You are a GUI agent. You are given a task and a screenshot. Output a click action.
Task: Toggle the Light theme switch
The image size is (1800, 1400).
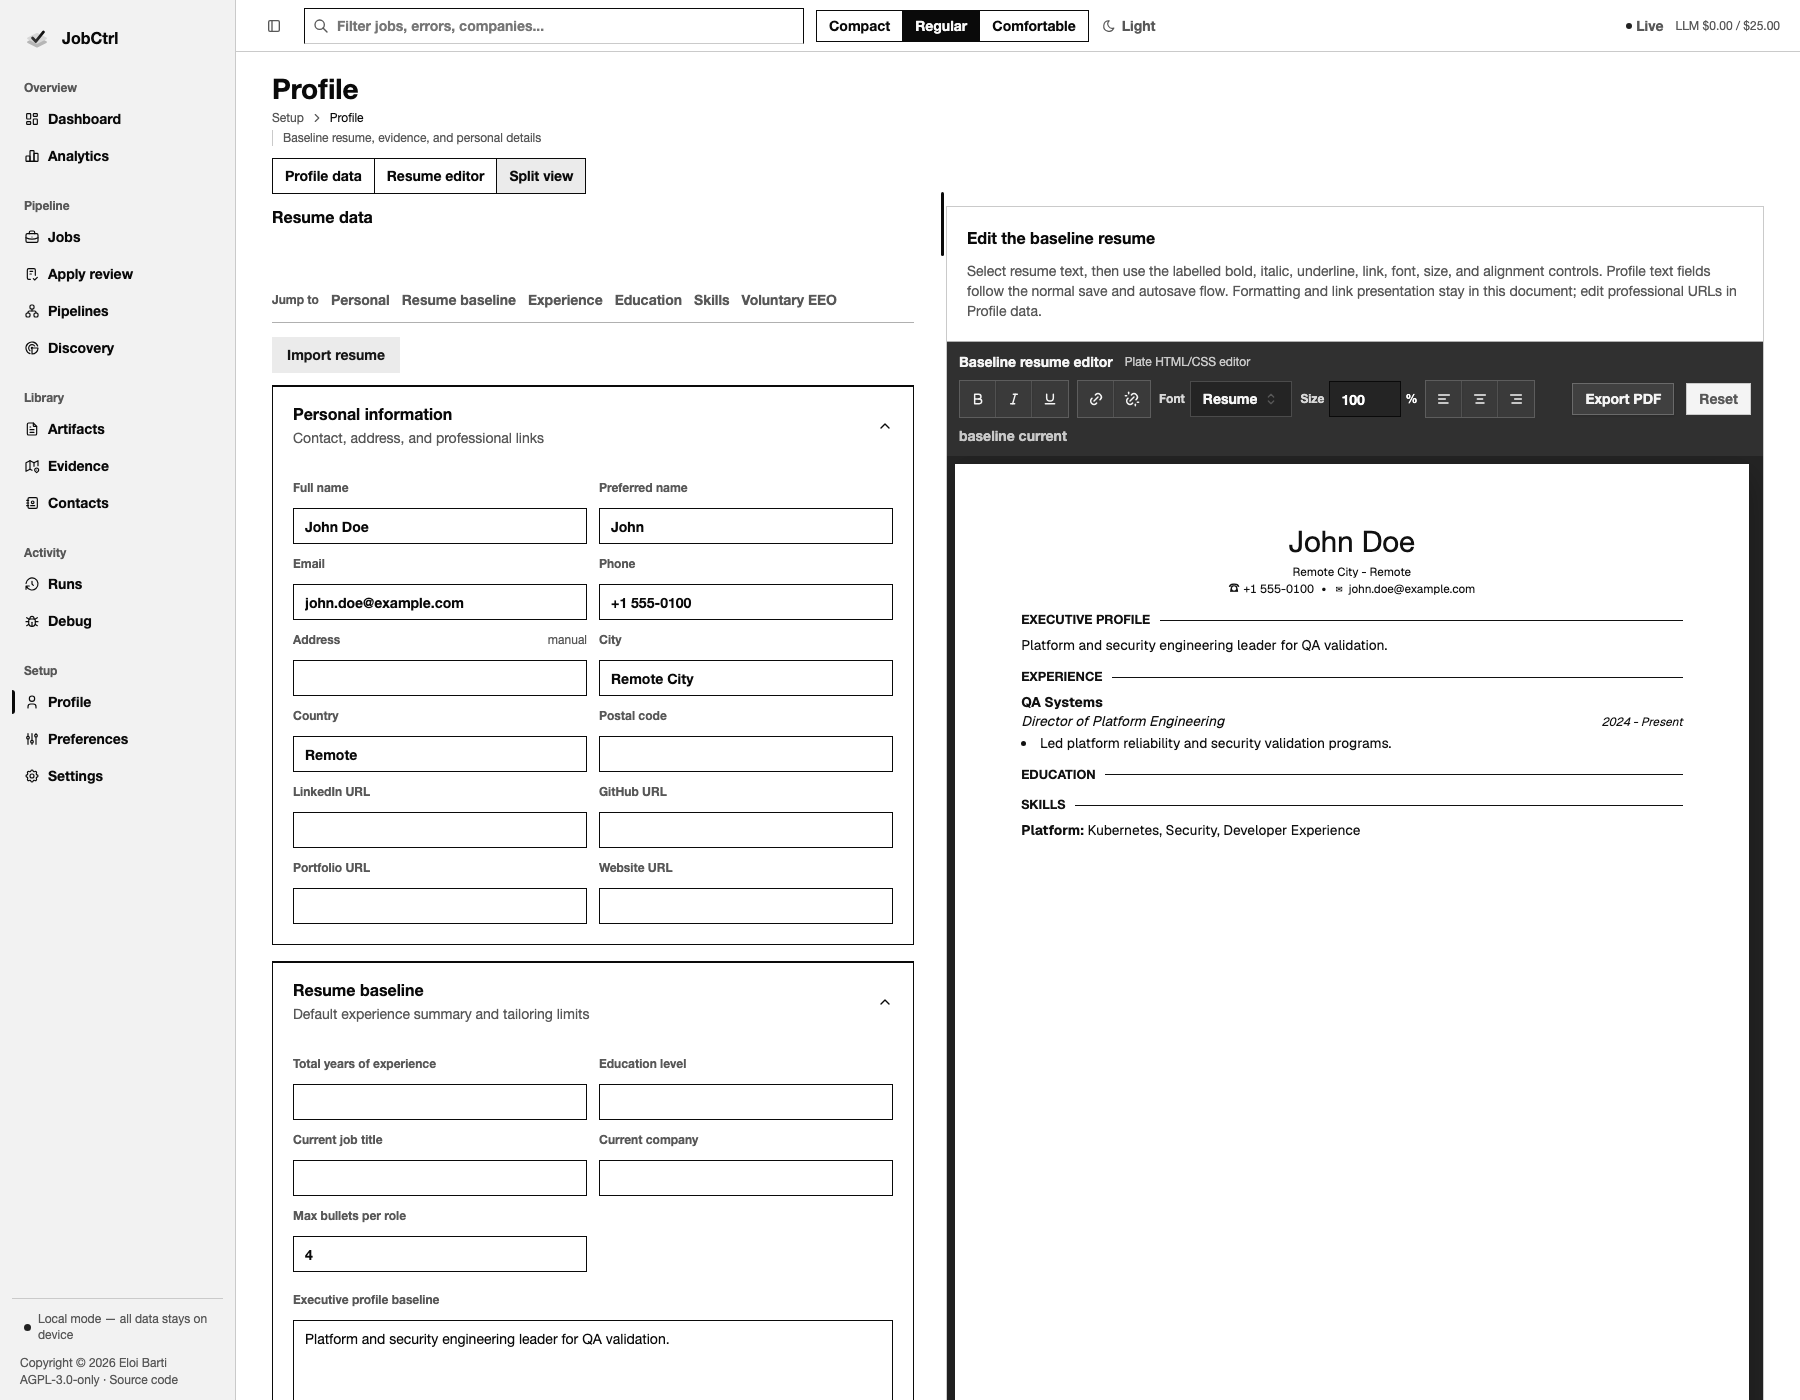pyautogui.click(x=1129, y=26)
